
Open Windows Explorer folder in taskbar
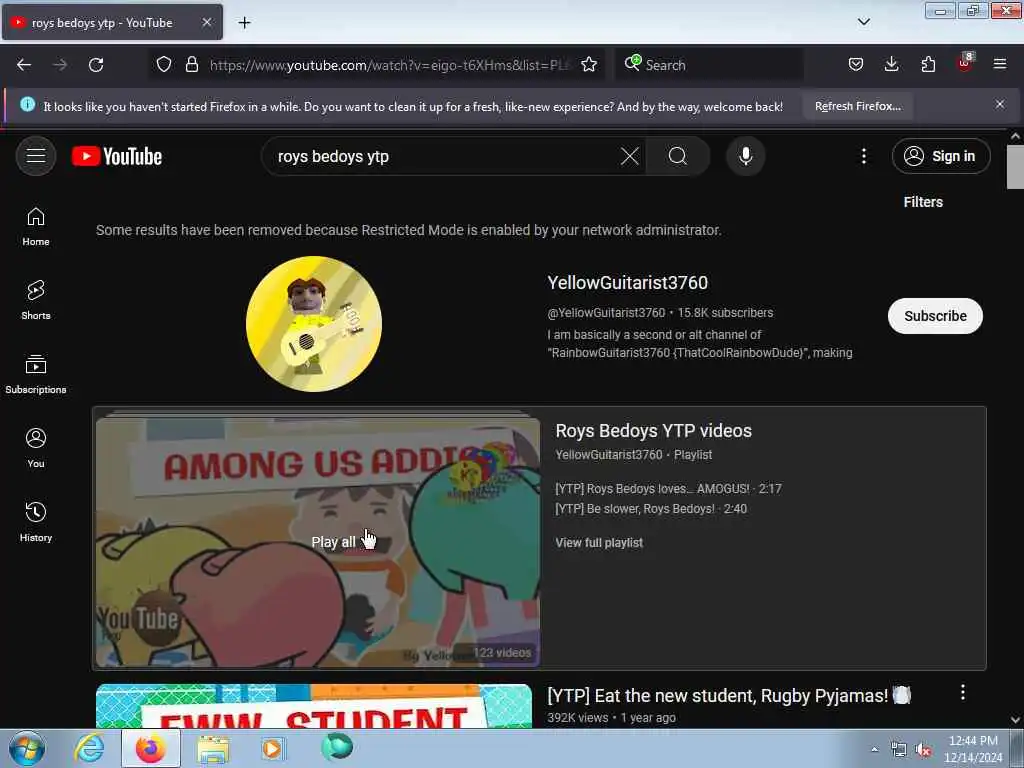(213, 748)
